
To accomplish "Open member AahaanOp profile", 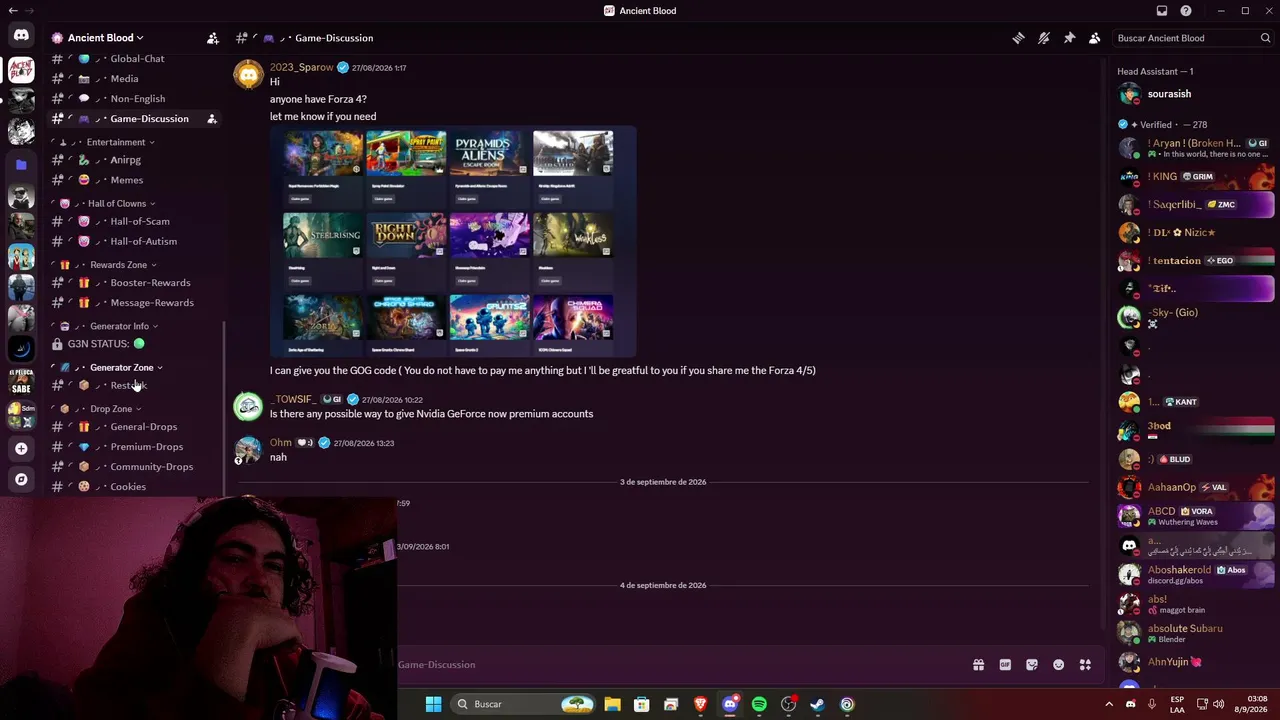I will pyautogui.click(x=1196, y=487).
